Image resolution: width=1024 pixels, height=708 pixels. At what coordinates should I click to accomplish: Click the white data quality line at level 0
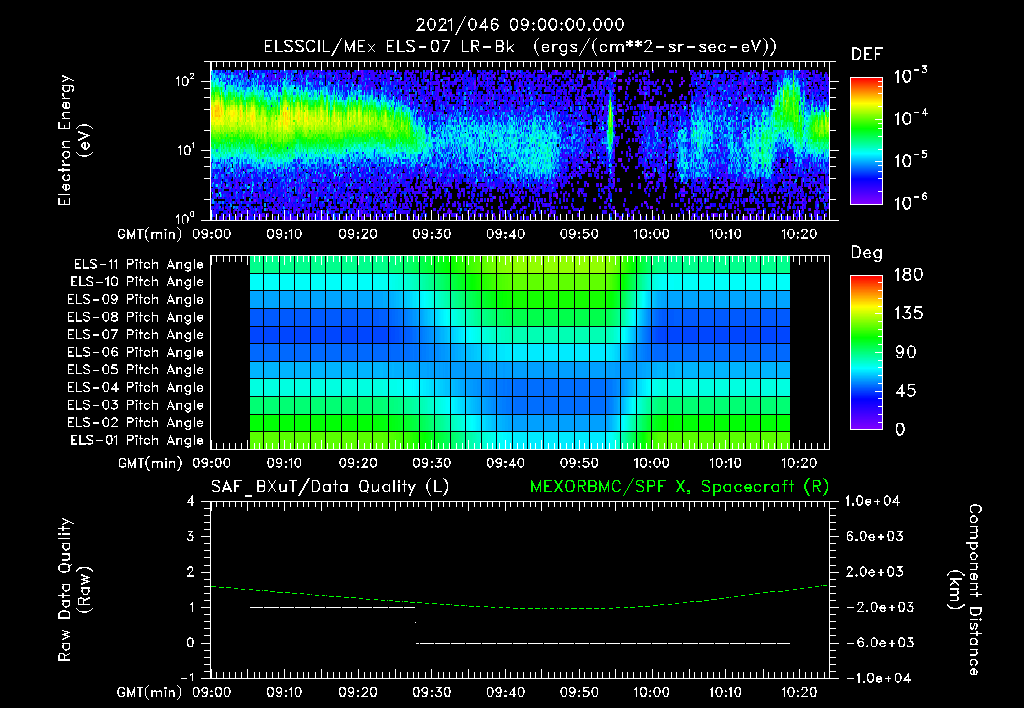tap(603, 643)
